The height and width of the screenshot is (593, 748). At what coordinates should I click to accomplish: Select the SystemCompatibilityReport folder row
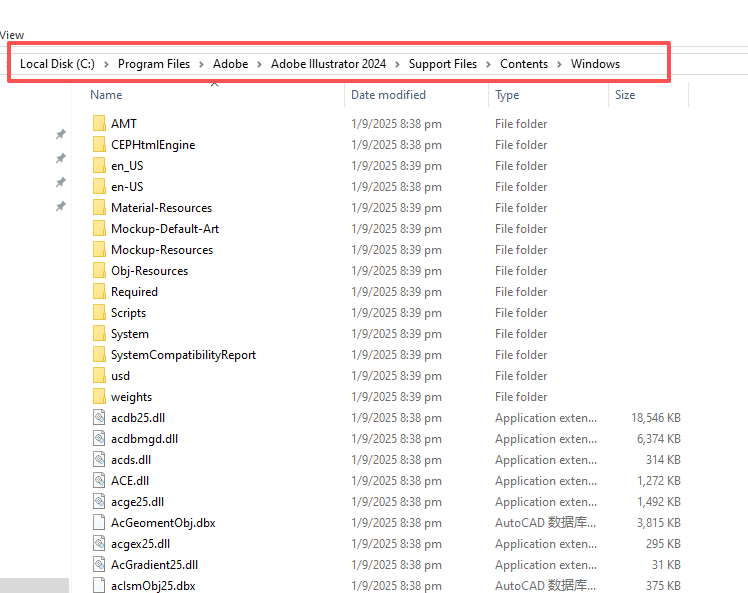[183, 355]
